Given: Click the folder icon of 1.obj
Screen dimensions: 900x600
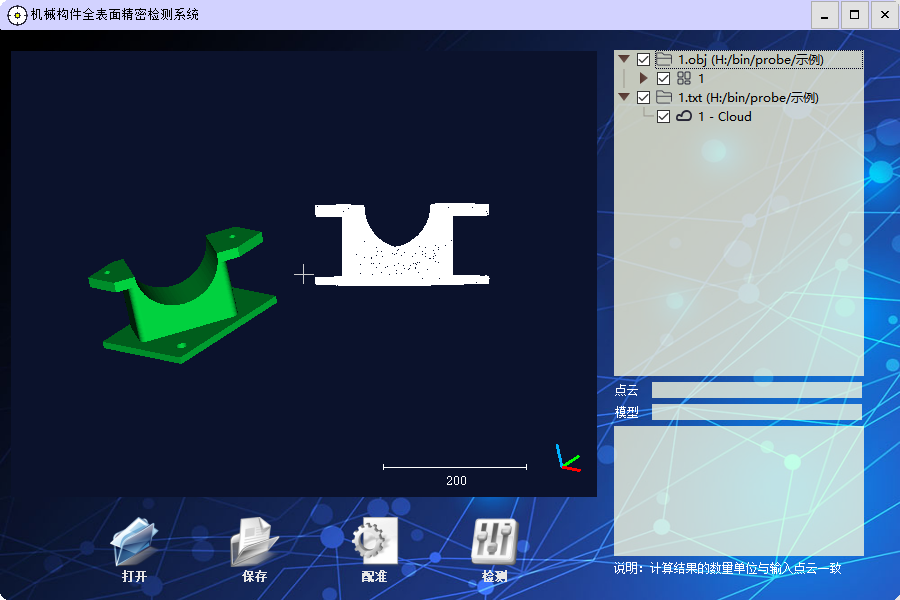Looking at the screenshot, I should pyautogui.click(x=662, y=59).
